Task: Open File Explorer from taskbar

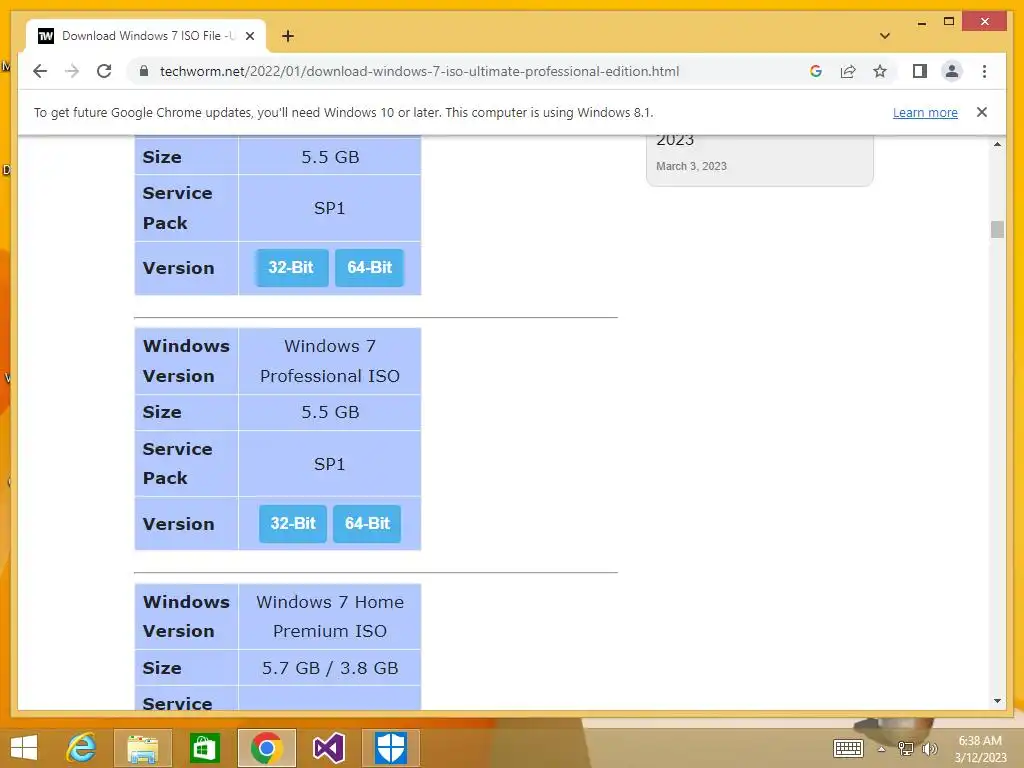Action: (x=142, y=748)
